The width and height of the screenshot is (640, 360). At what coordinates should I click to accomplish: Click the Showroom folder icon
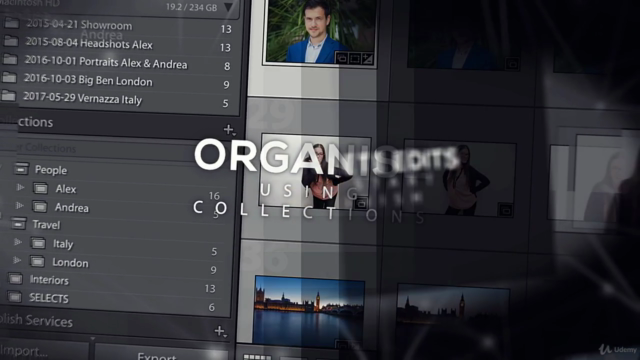pyautogui.click(x=11, y=22)
